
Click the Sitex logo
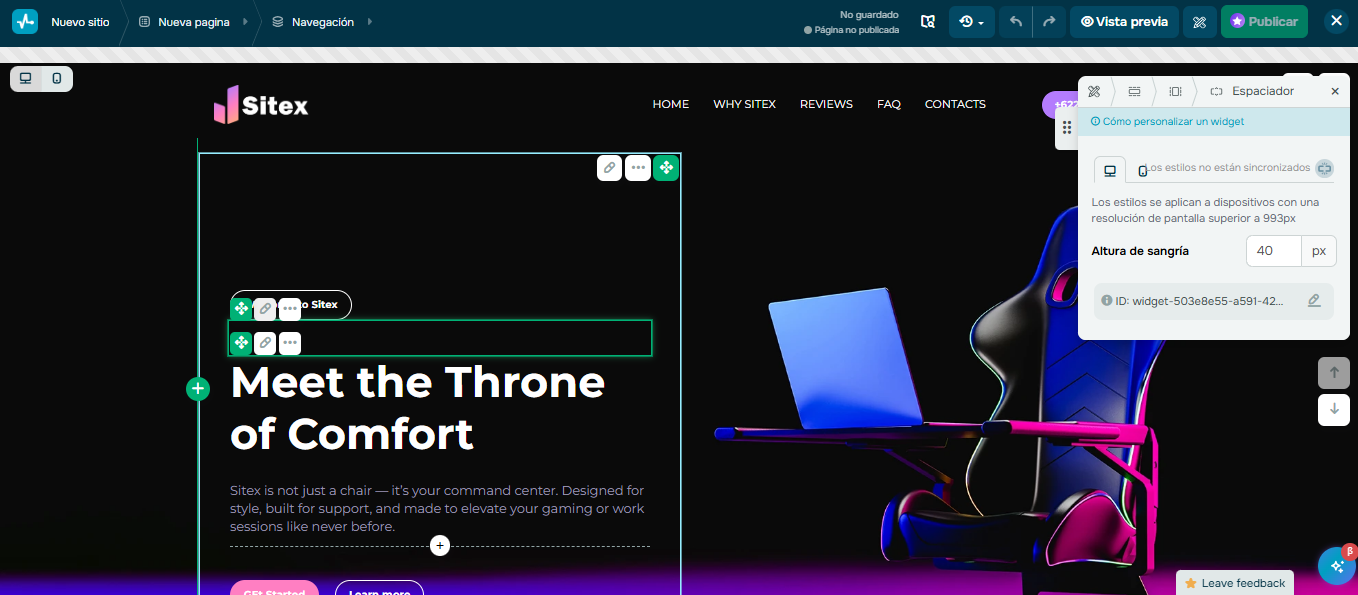click(x=261, y=104)
